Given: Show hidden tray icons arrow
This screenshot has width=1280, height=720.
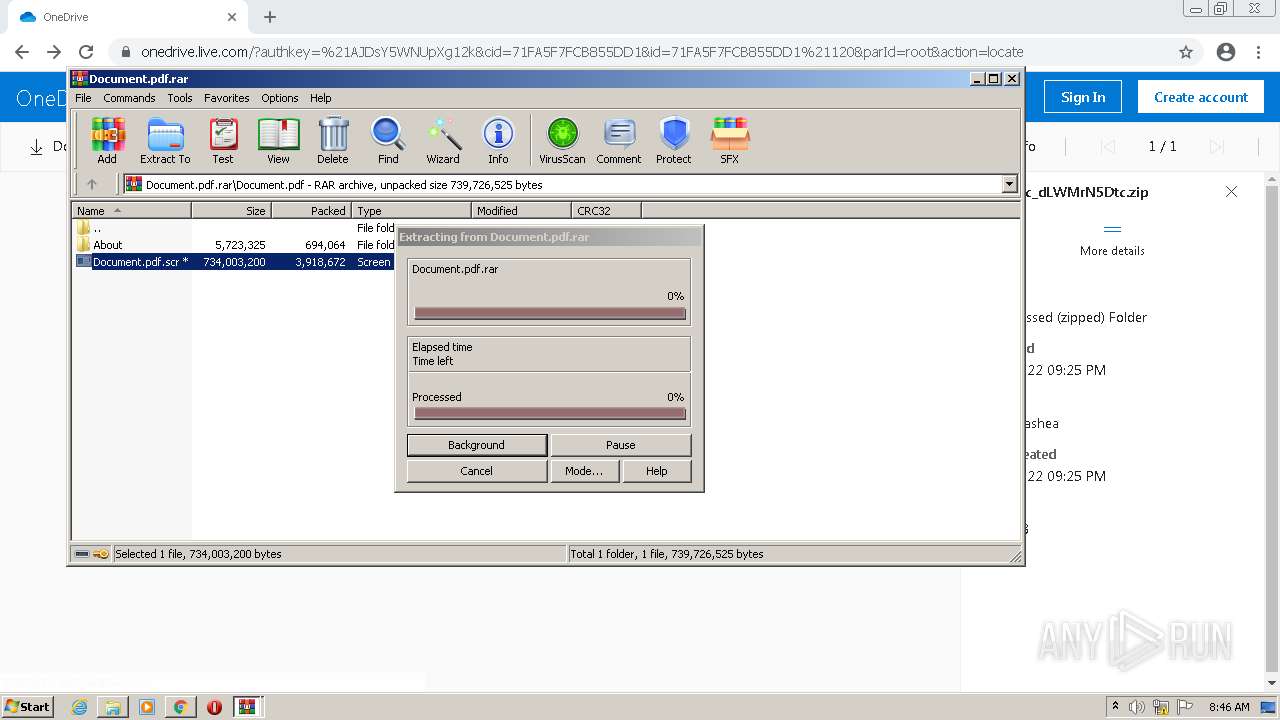Looking at the screenshot, I should point(1116,707).
